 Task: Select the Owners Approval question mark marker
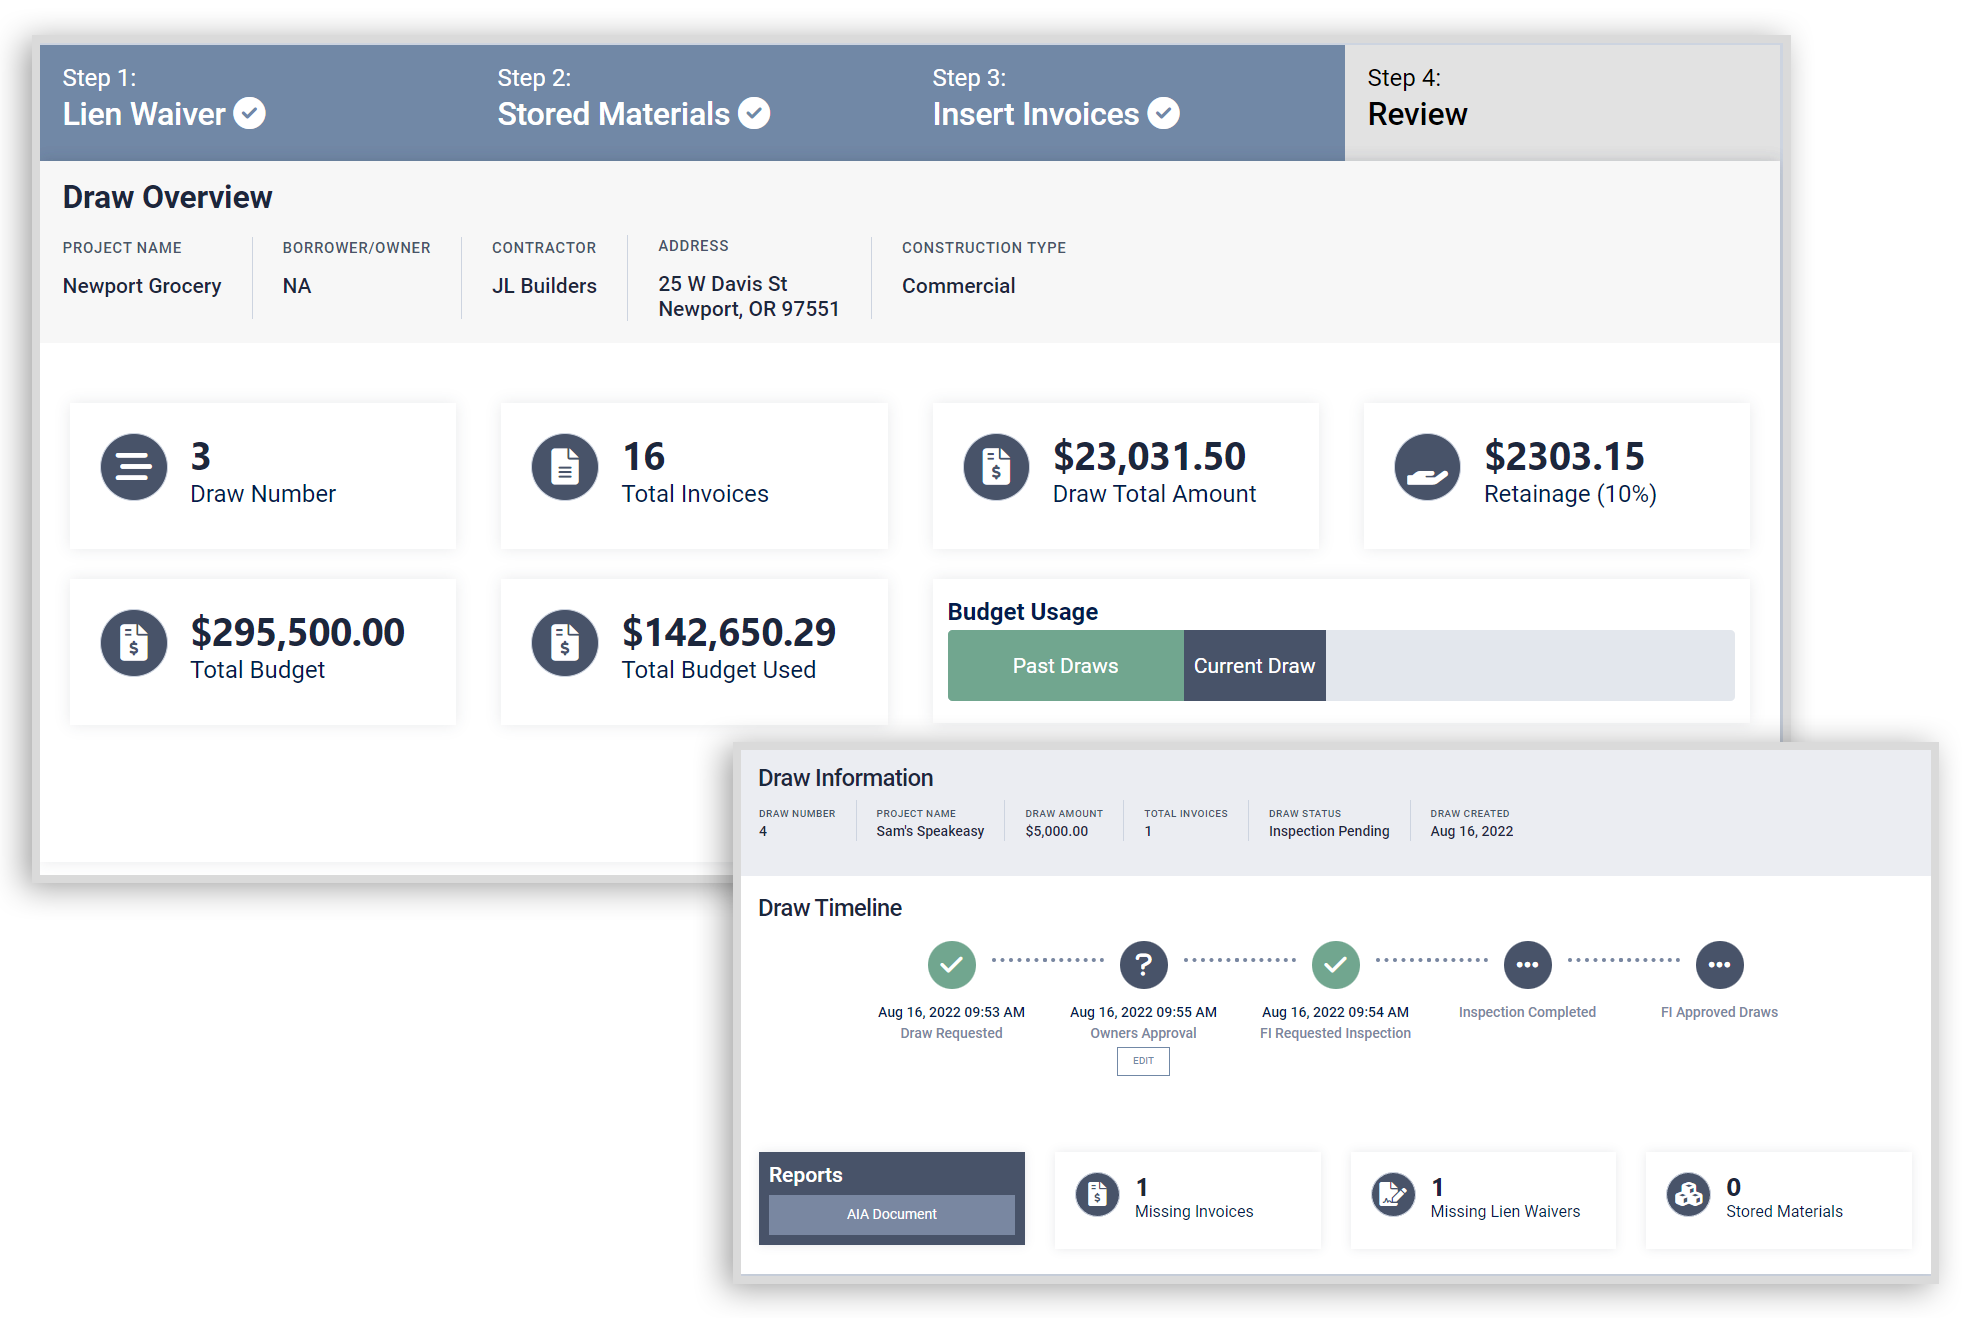(x=1144, y=965)
